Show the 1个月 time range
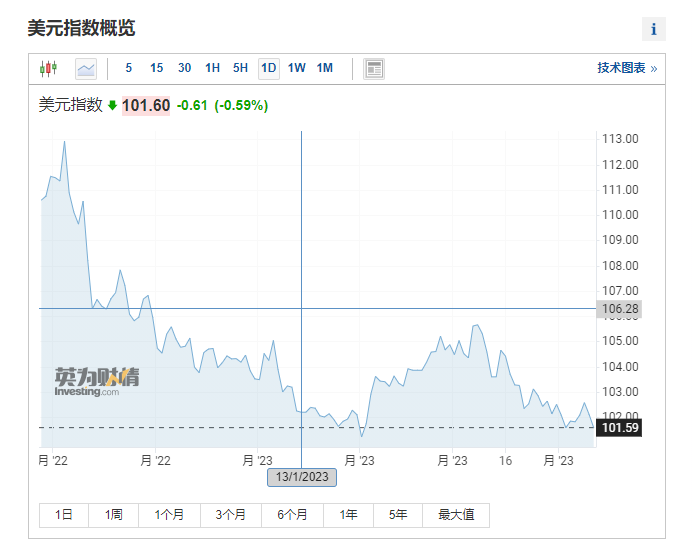 169,515
